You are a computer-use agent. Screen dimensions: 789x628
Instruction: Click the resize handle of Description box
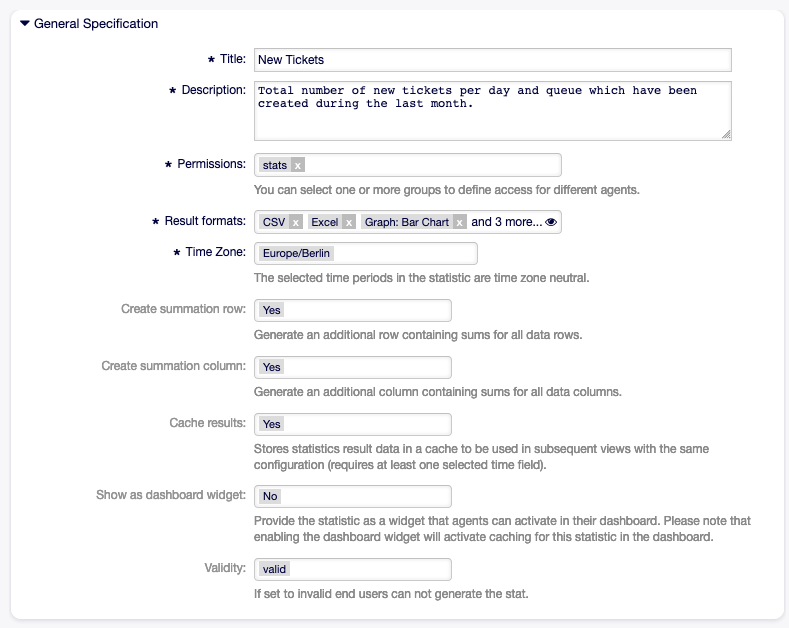click(x=726, y=134)
